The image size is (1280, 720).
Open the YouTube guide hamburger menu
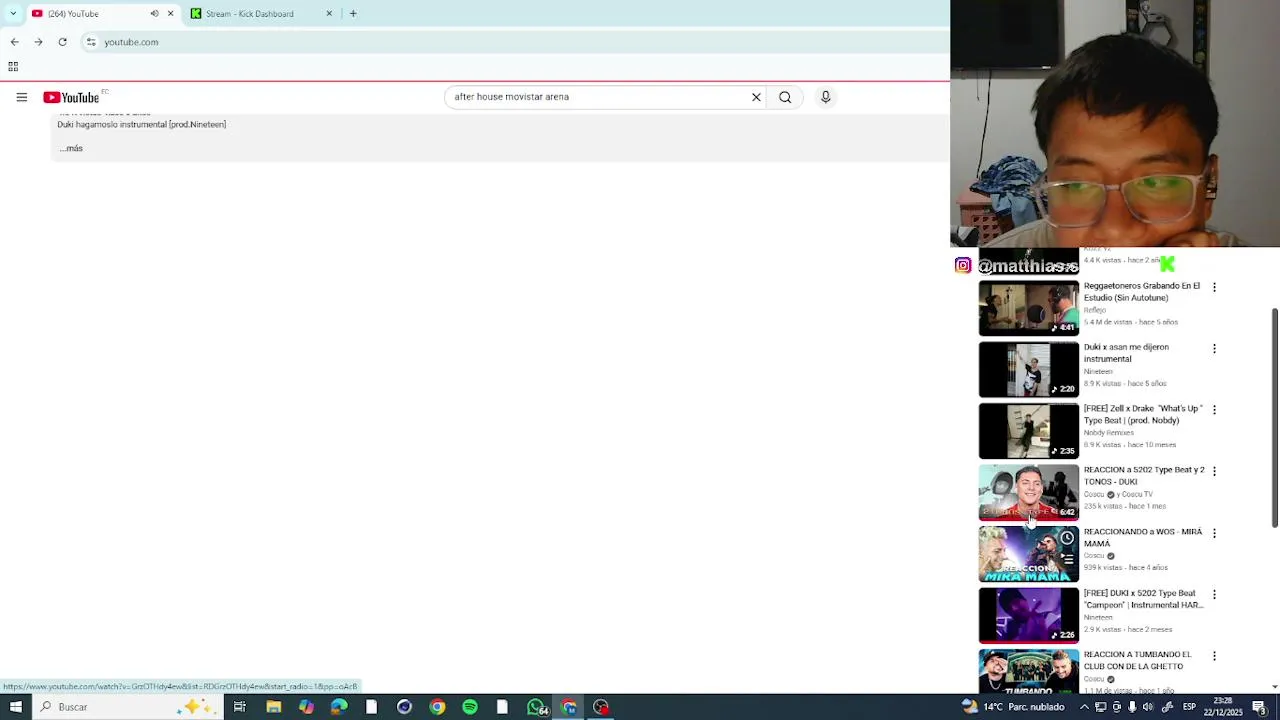(21, 97)
